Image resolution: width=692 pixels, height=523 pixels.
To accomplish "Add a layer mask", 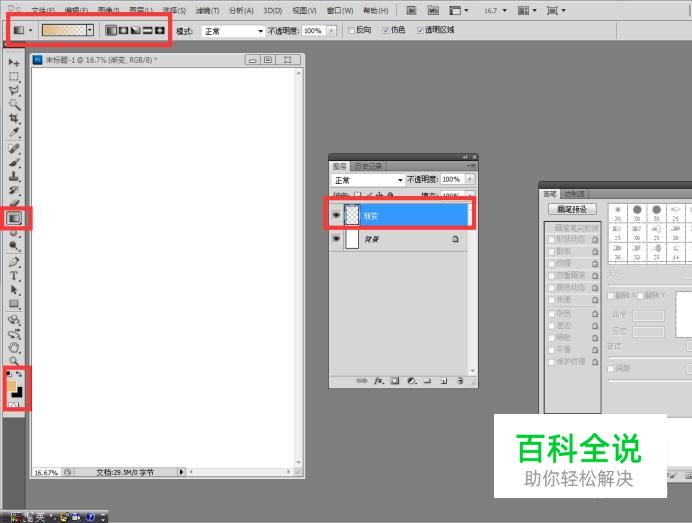I will pos(395,380).
